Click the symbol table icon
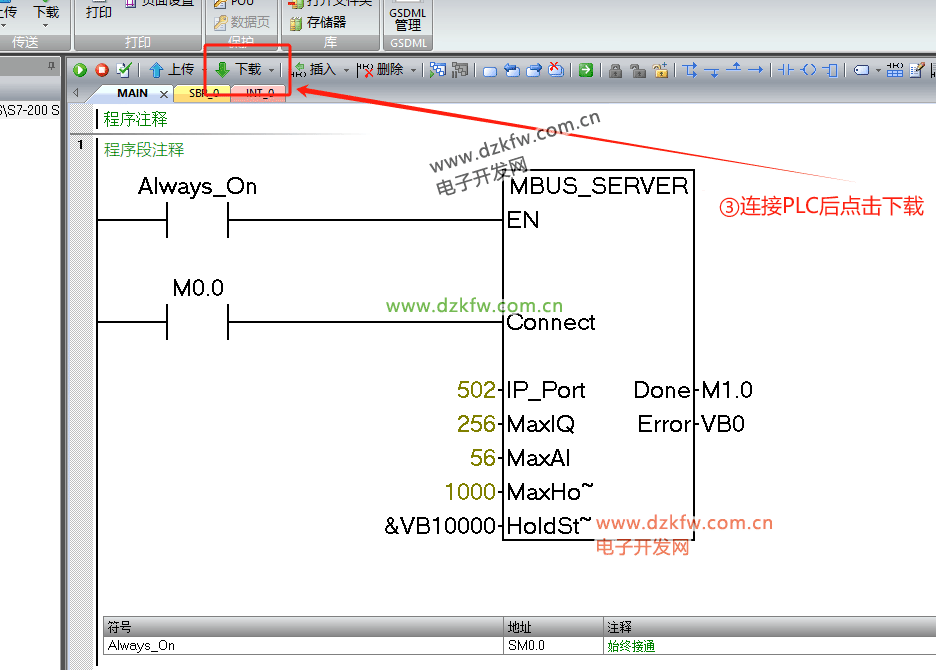 895,70
